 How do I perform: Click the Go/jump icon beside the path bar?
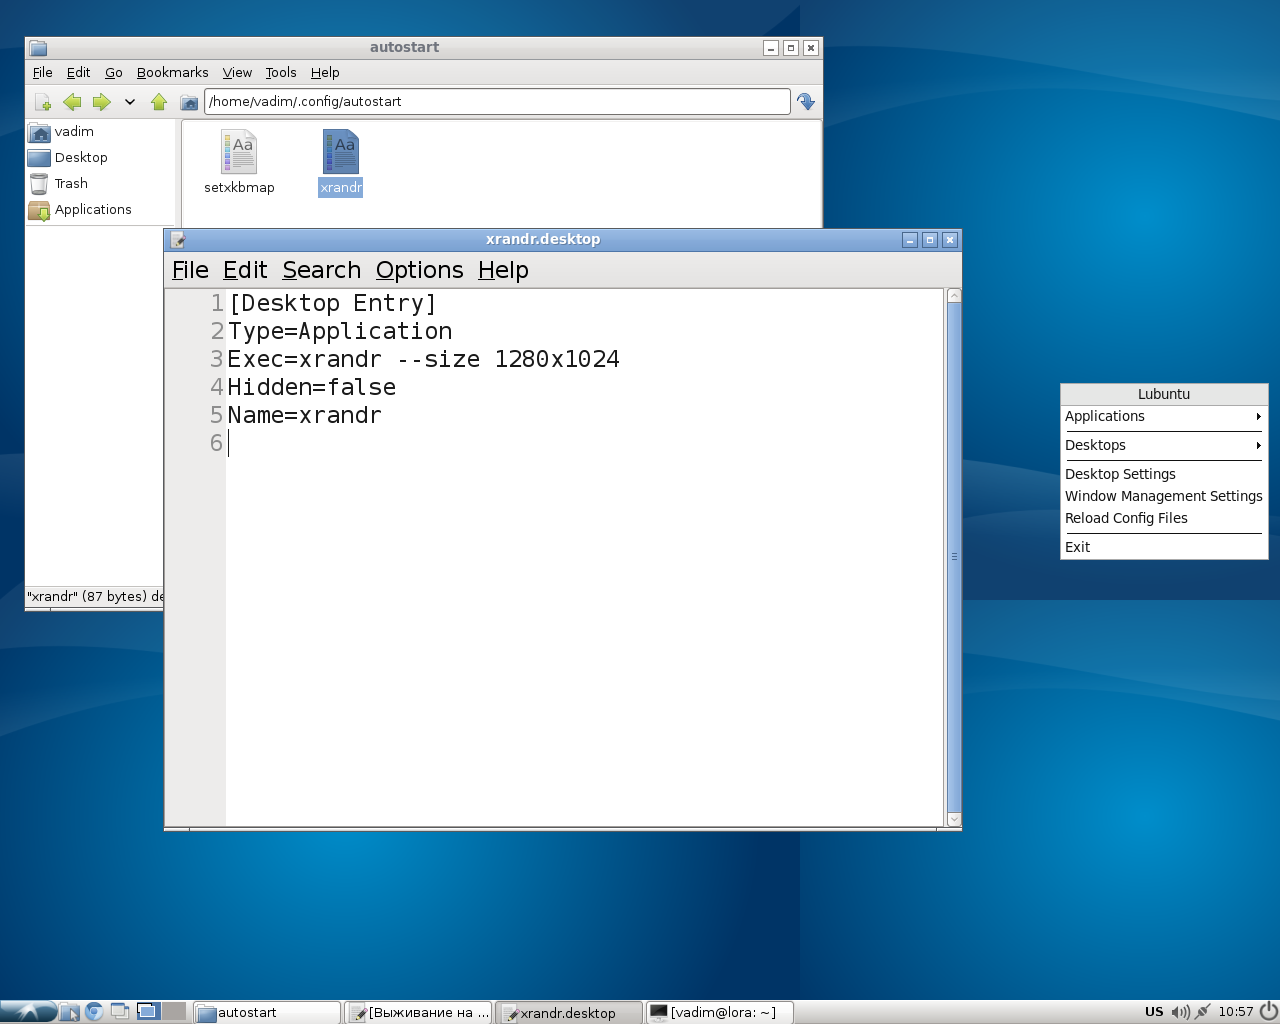coord(806,102)
